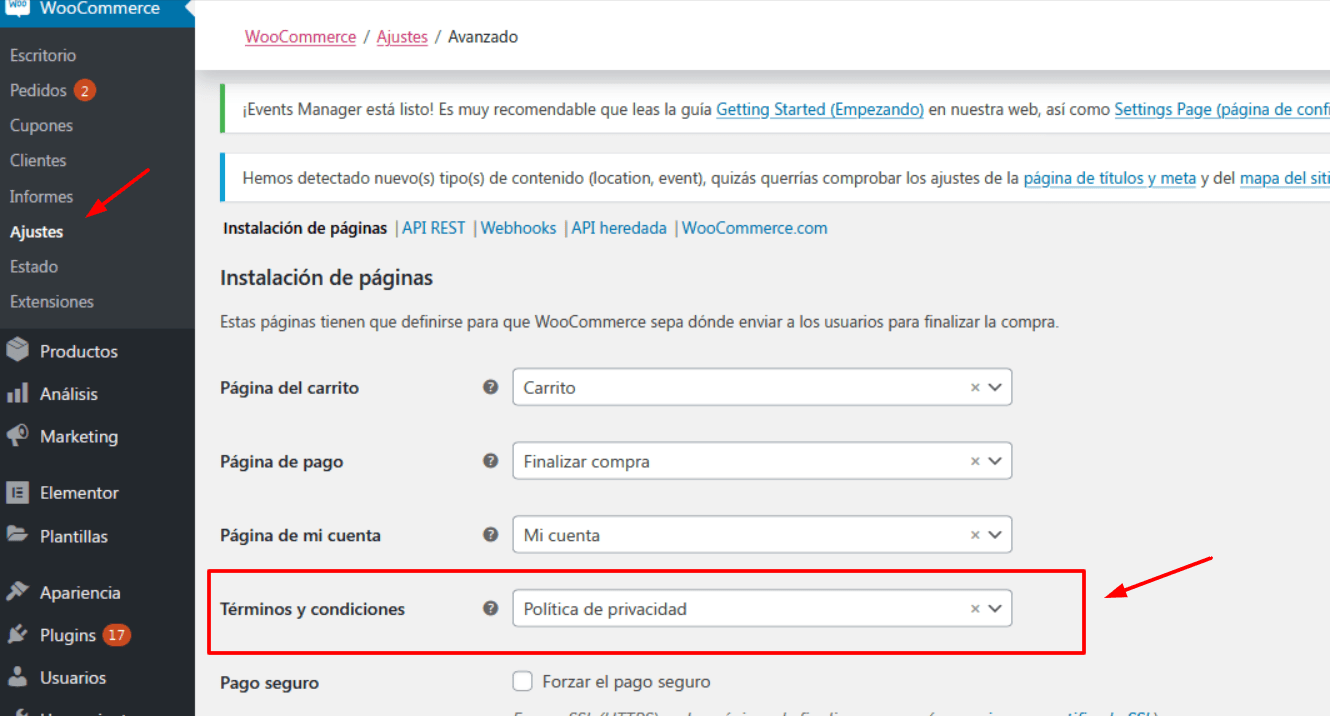Viewport: 1330px width, 716px height.
Task: Open Análisis menu item label
Action: click(69, 394)
